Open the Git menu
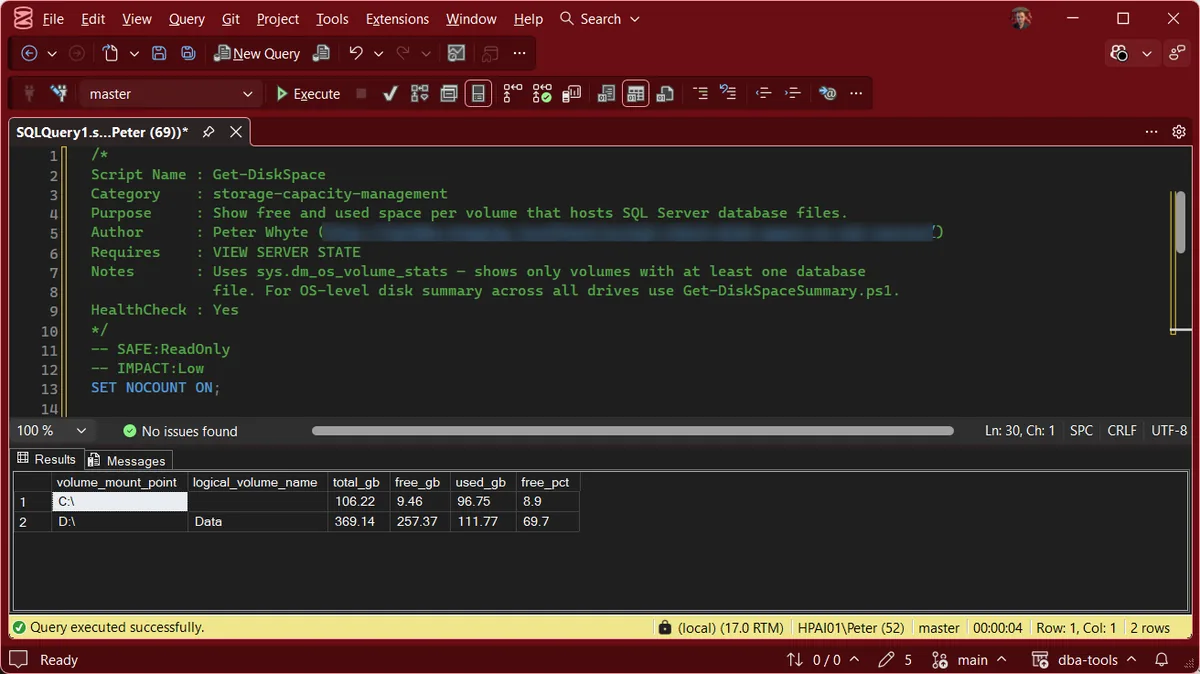This screenshot has height=674, width=1200. 231,19
